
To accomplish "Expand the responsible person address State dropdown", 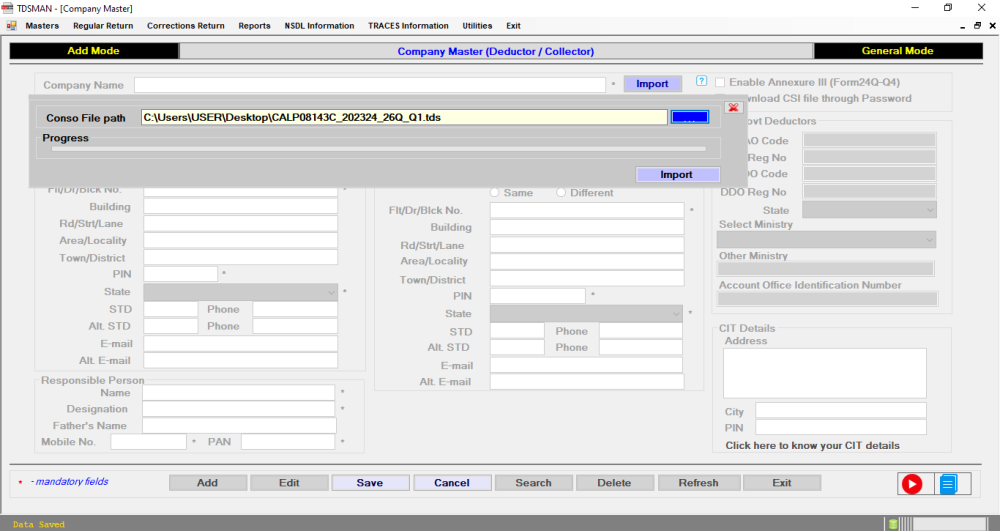I will tap(677, 313).
